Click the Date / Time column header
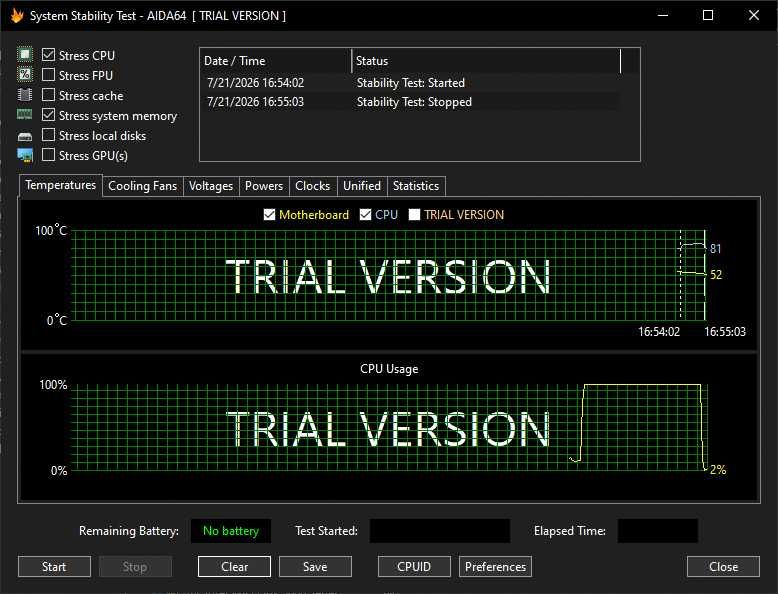Image resolution: width=778 pixels, height=594 pixels. click(276, 61)
